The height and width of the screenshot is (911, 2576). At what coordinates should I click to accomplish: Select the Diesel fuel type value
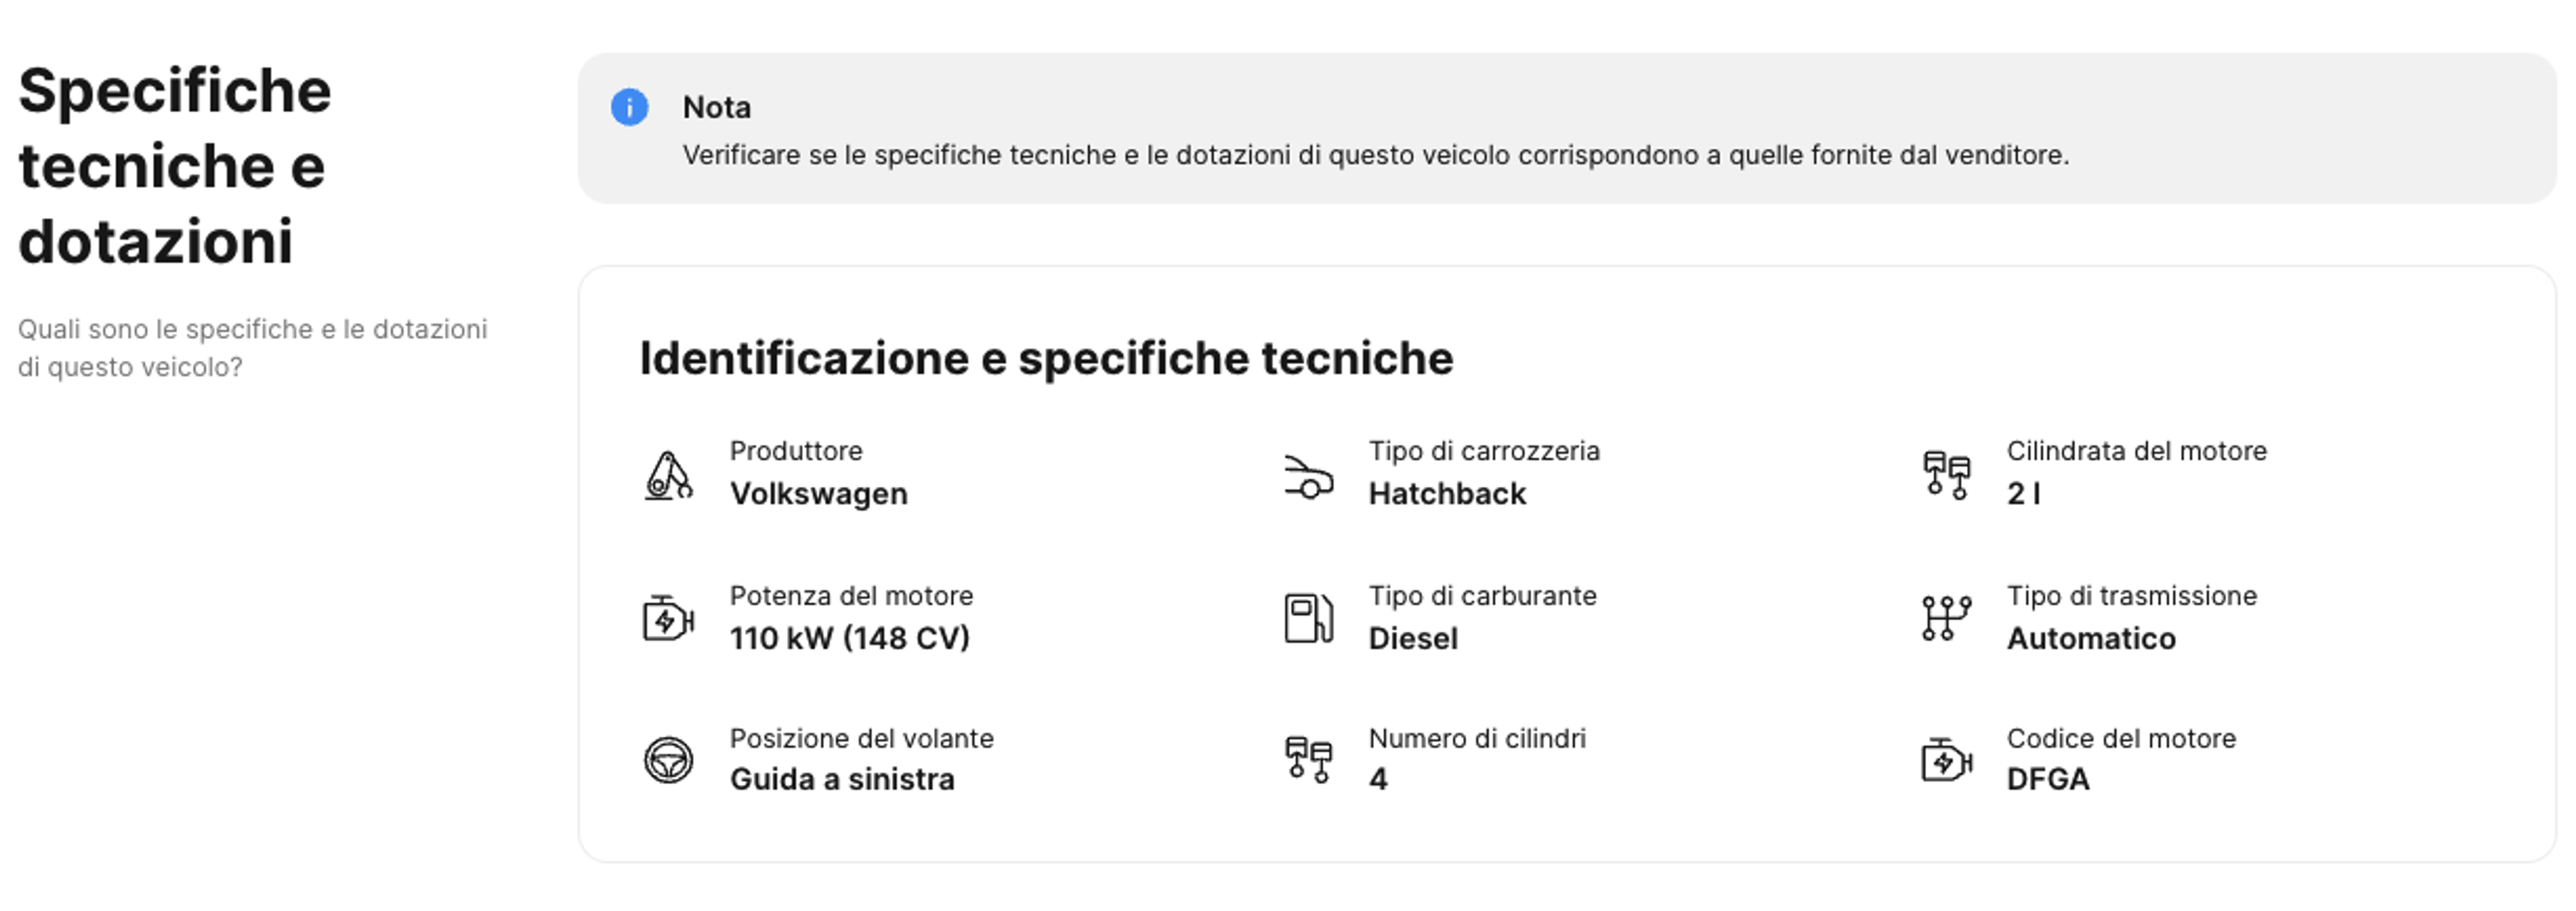(x=1413, y=638)
